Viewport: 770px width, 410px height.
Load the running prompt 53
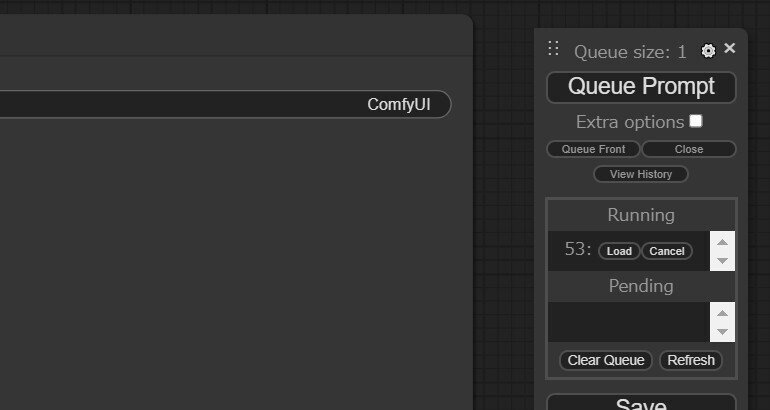coord(619,251)
